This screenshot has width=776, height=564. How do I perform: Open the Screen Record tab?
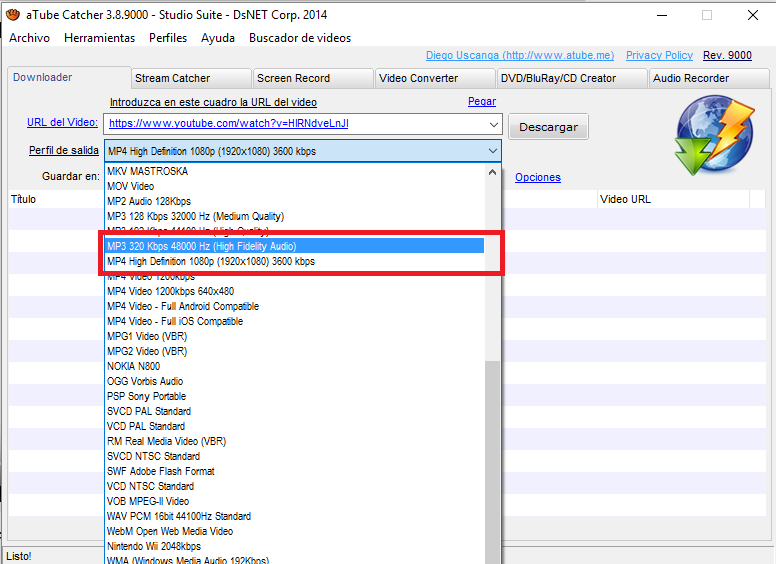tap(313, 78)
